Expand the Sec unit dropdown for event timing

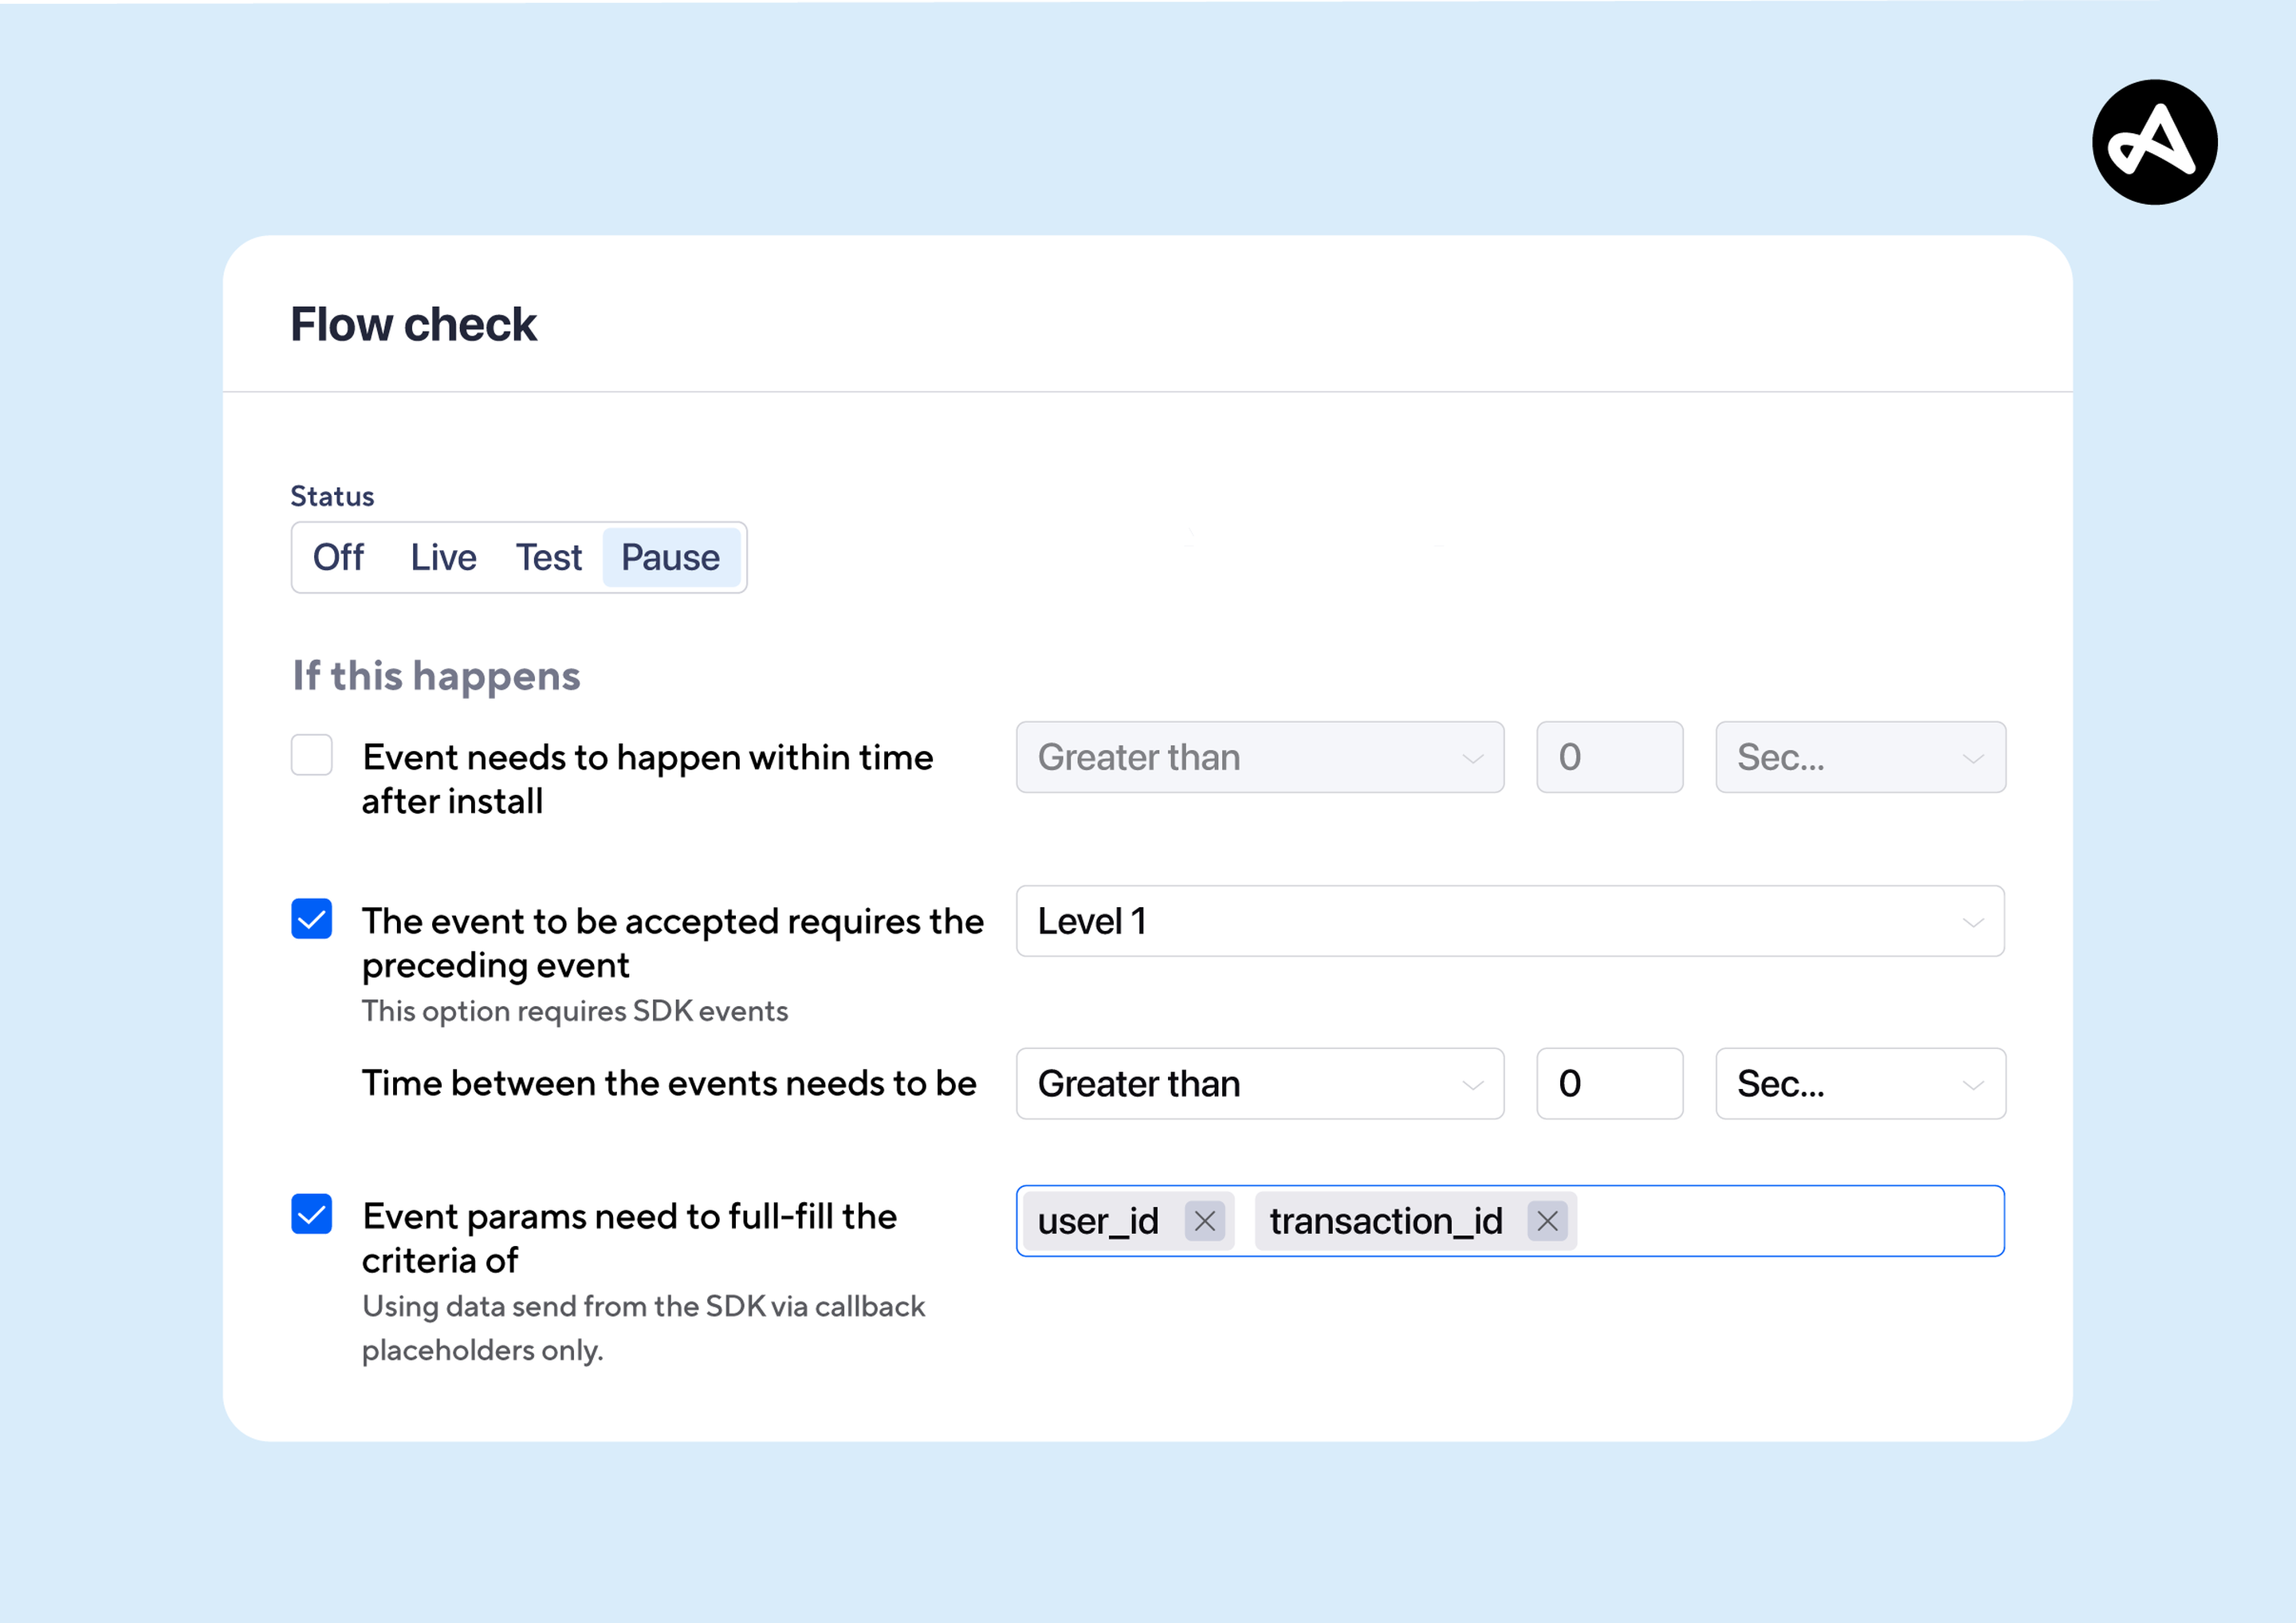pyautogui.click(x=1859, y=1083)
